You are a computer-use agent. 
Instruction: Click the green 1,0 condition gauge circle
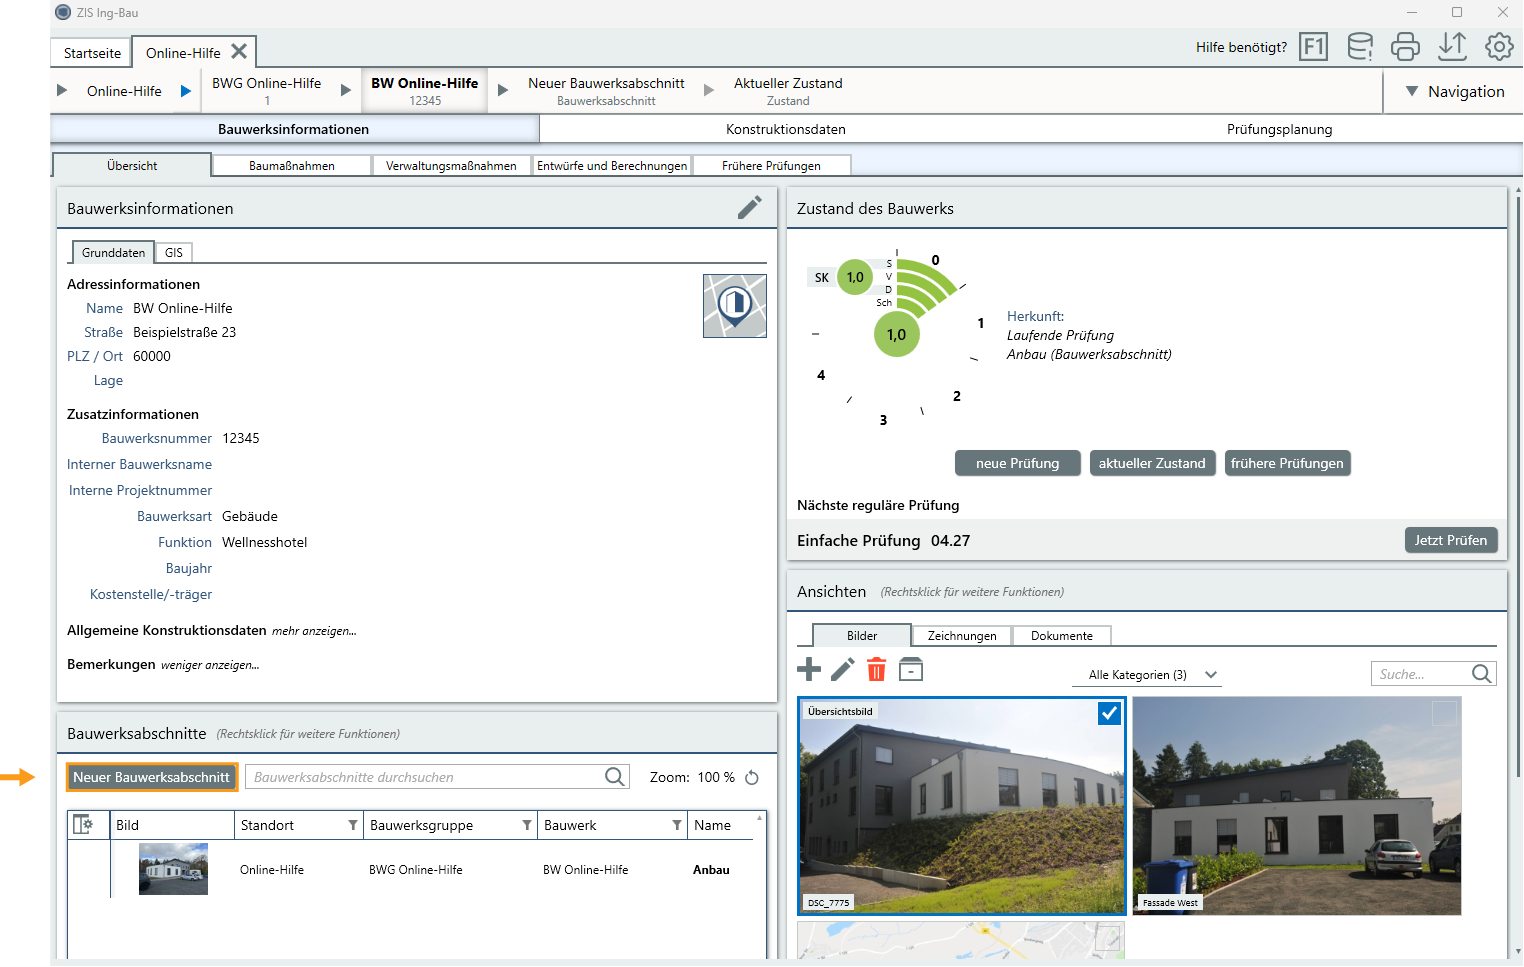896,335
